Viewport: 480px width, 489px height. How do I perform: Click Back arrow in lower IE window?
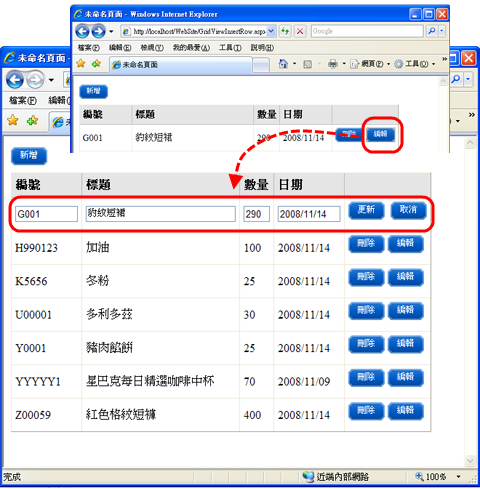point(15,80)
